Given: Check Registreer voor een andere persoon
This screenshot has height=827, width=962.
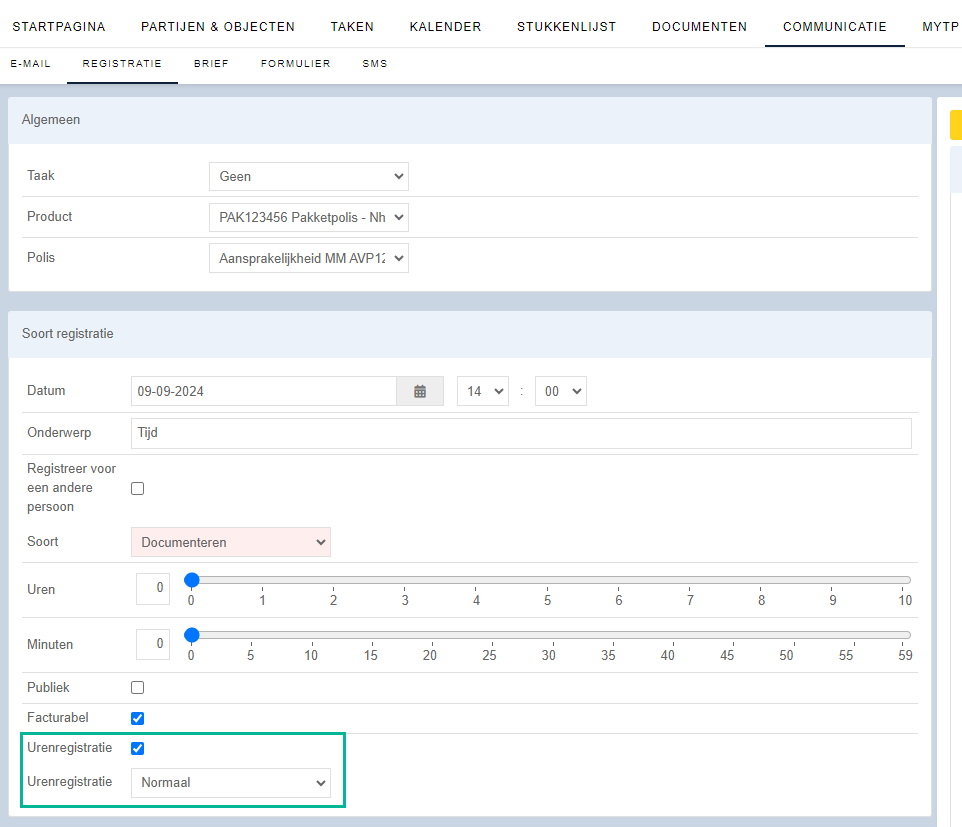Looking at the screenshot, I should [138, 488].
